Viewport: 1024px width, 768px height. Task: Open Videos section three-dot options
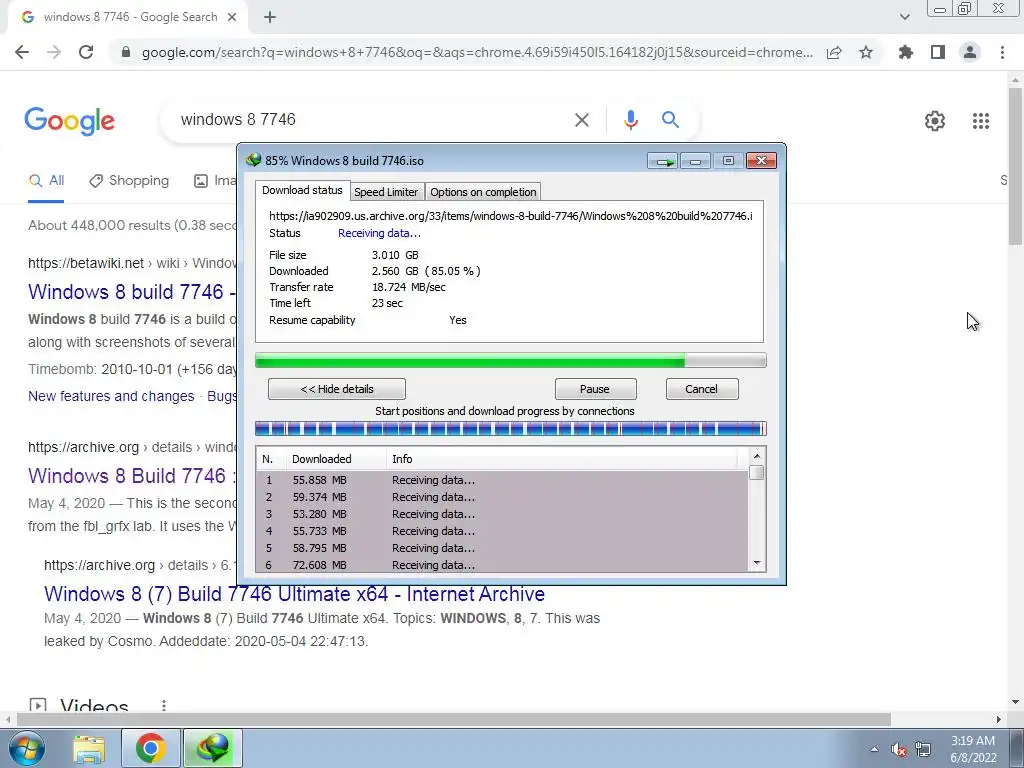point(164,706)
